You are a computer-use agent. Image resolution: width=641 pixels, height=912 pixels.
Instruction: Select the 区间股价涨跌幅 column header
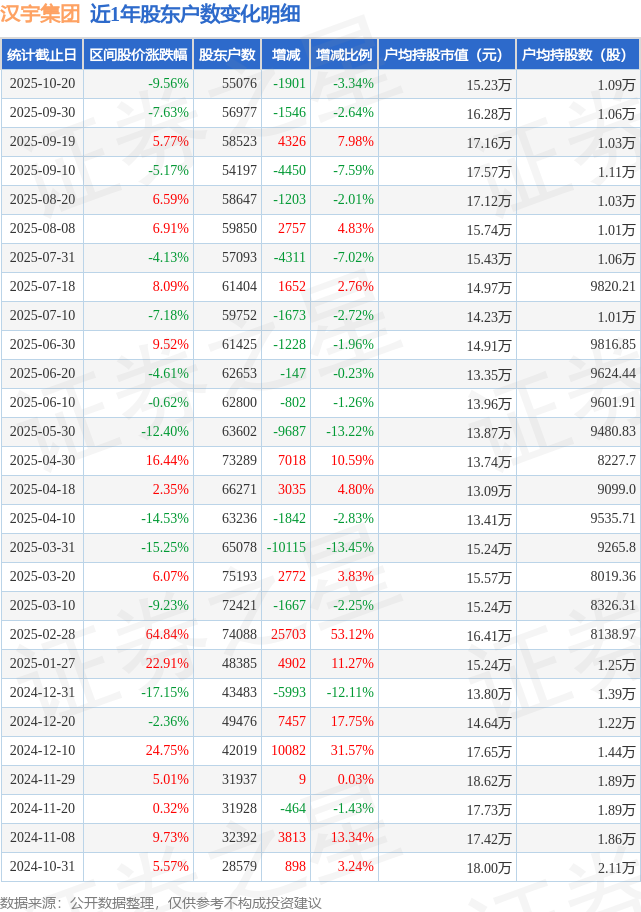138,55
